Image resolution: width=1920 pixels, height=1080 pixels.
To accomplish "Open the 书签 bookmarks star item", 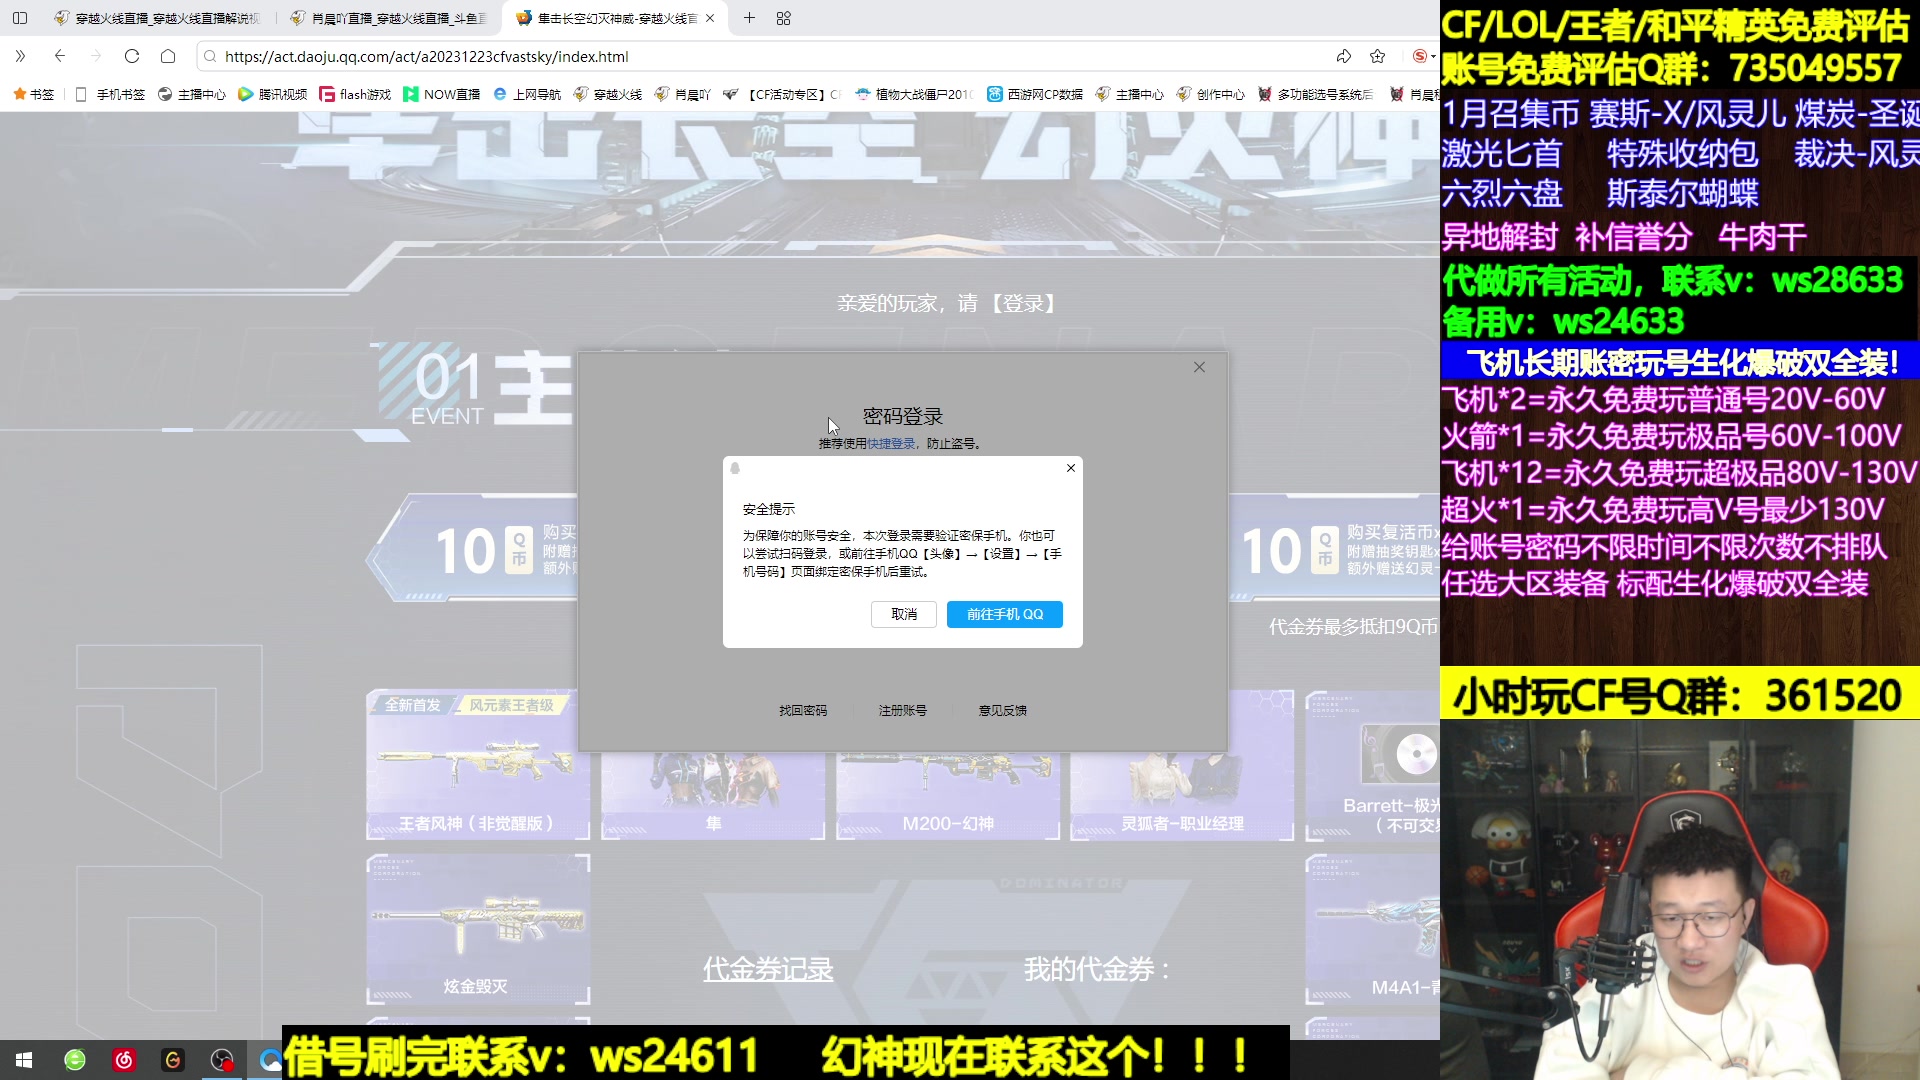I will pos(33,94).
